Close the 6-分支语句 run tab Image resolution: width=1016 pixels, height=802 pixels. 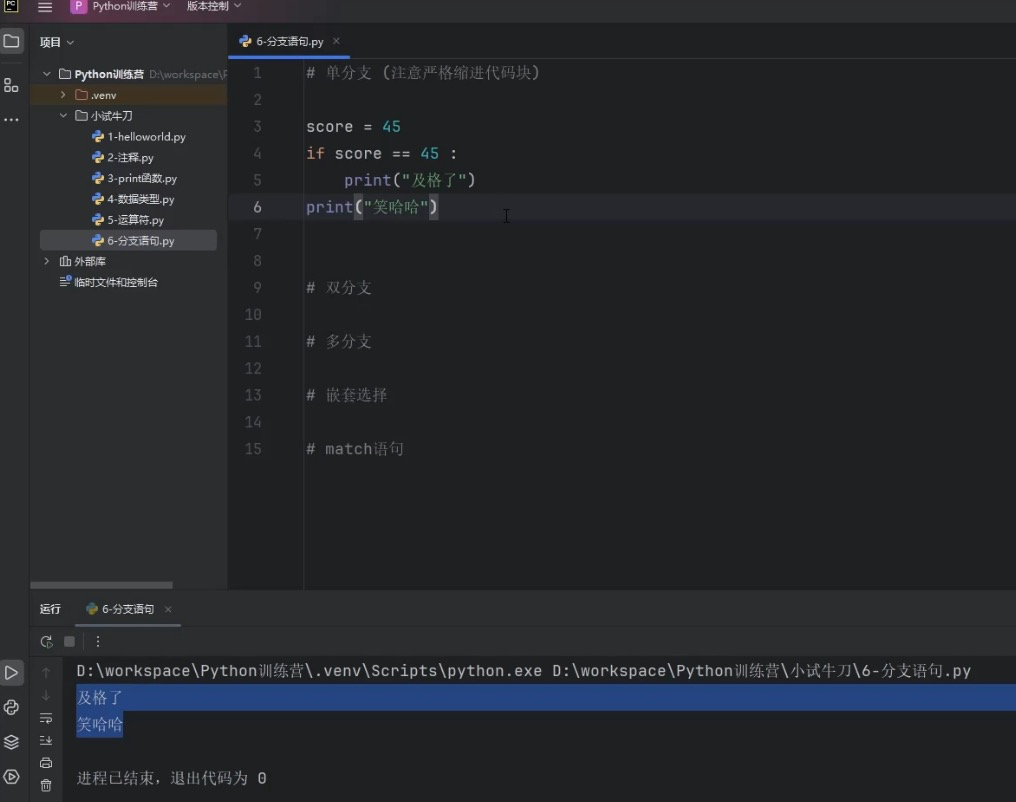168,609
